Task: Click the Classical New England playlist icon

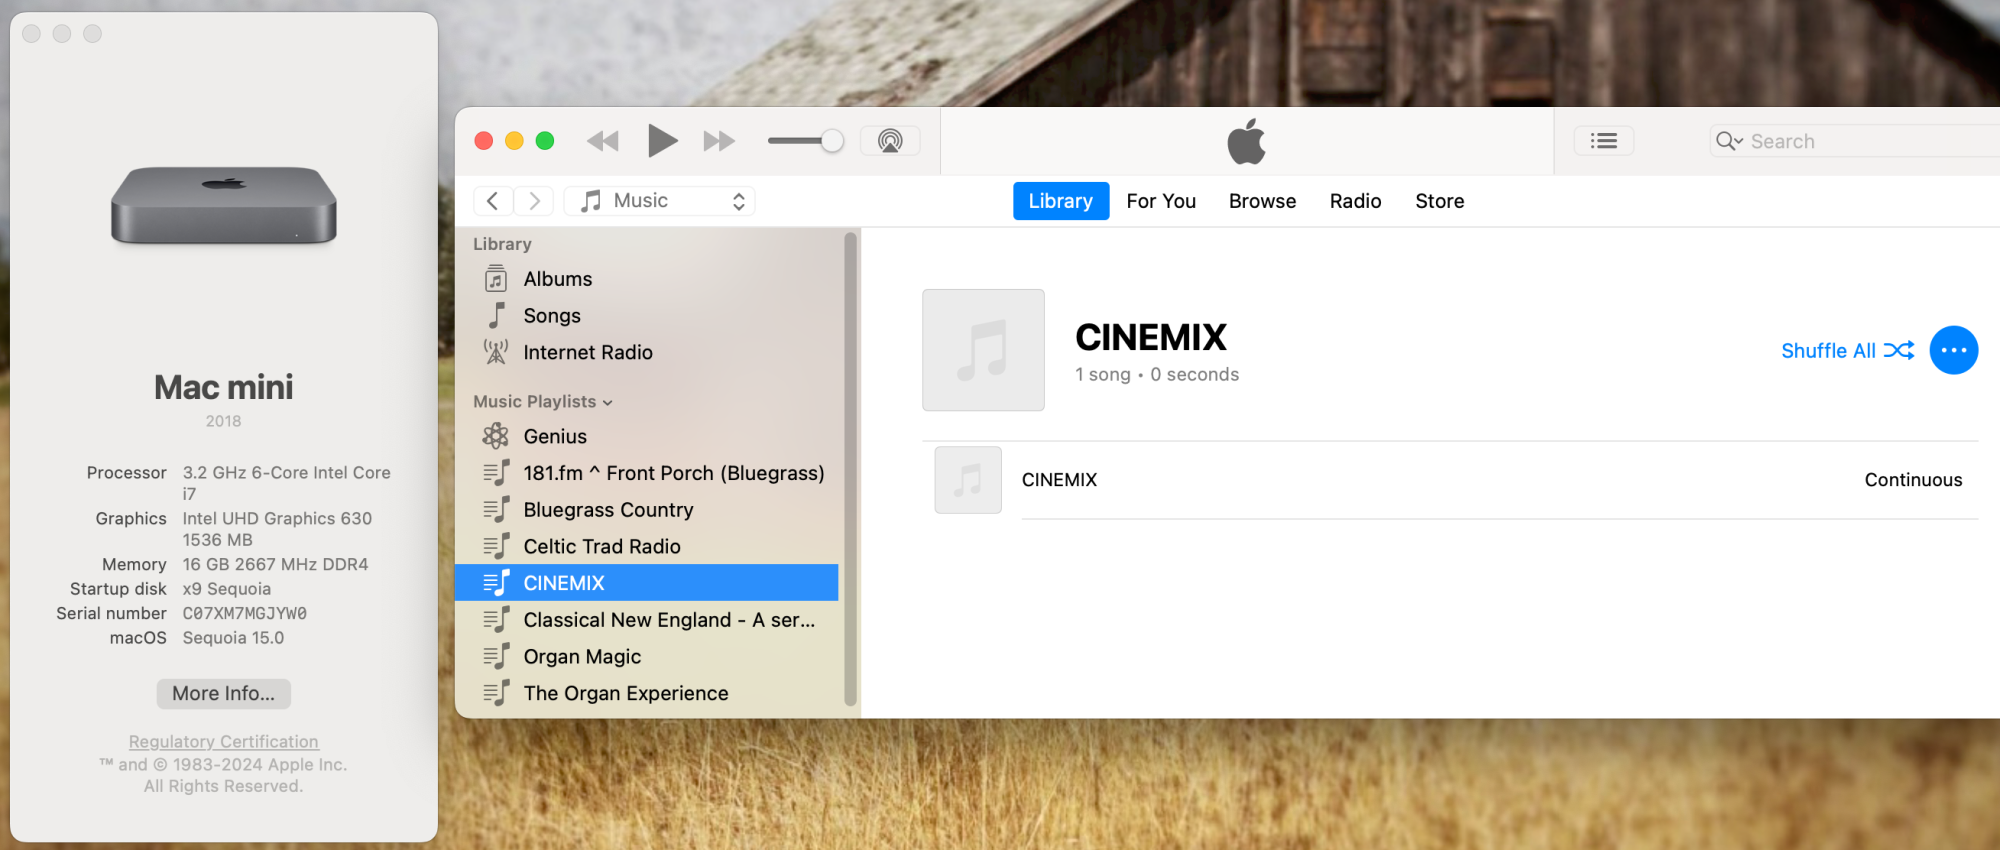Action: (x=496, y=620)
